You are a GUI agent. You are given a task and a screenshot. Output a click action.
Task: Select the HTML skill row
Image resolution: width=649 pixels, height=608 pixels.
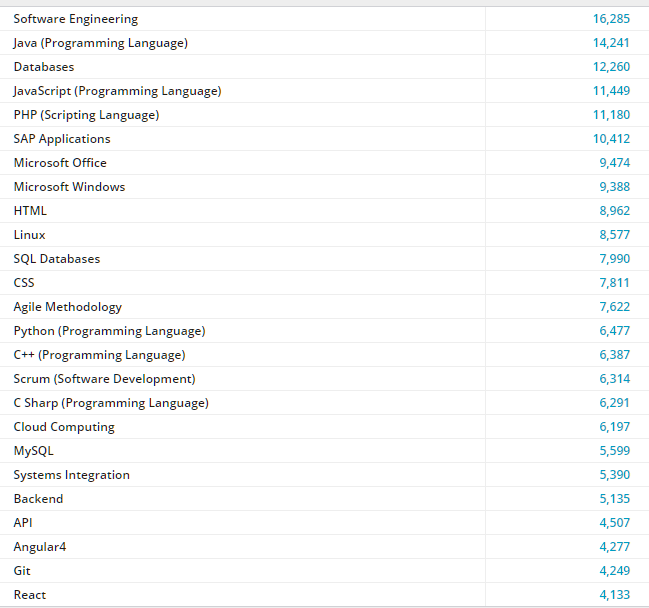(x=30, y=211)
